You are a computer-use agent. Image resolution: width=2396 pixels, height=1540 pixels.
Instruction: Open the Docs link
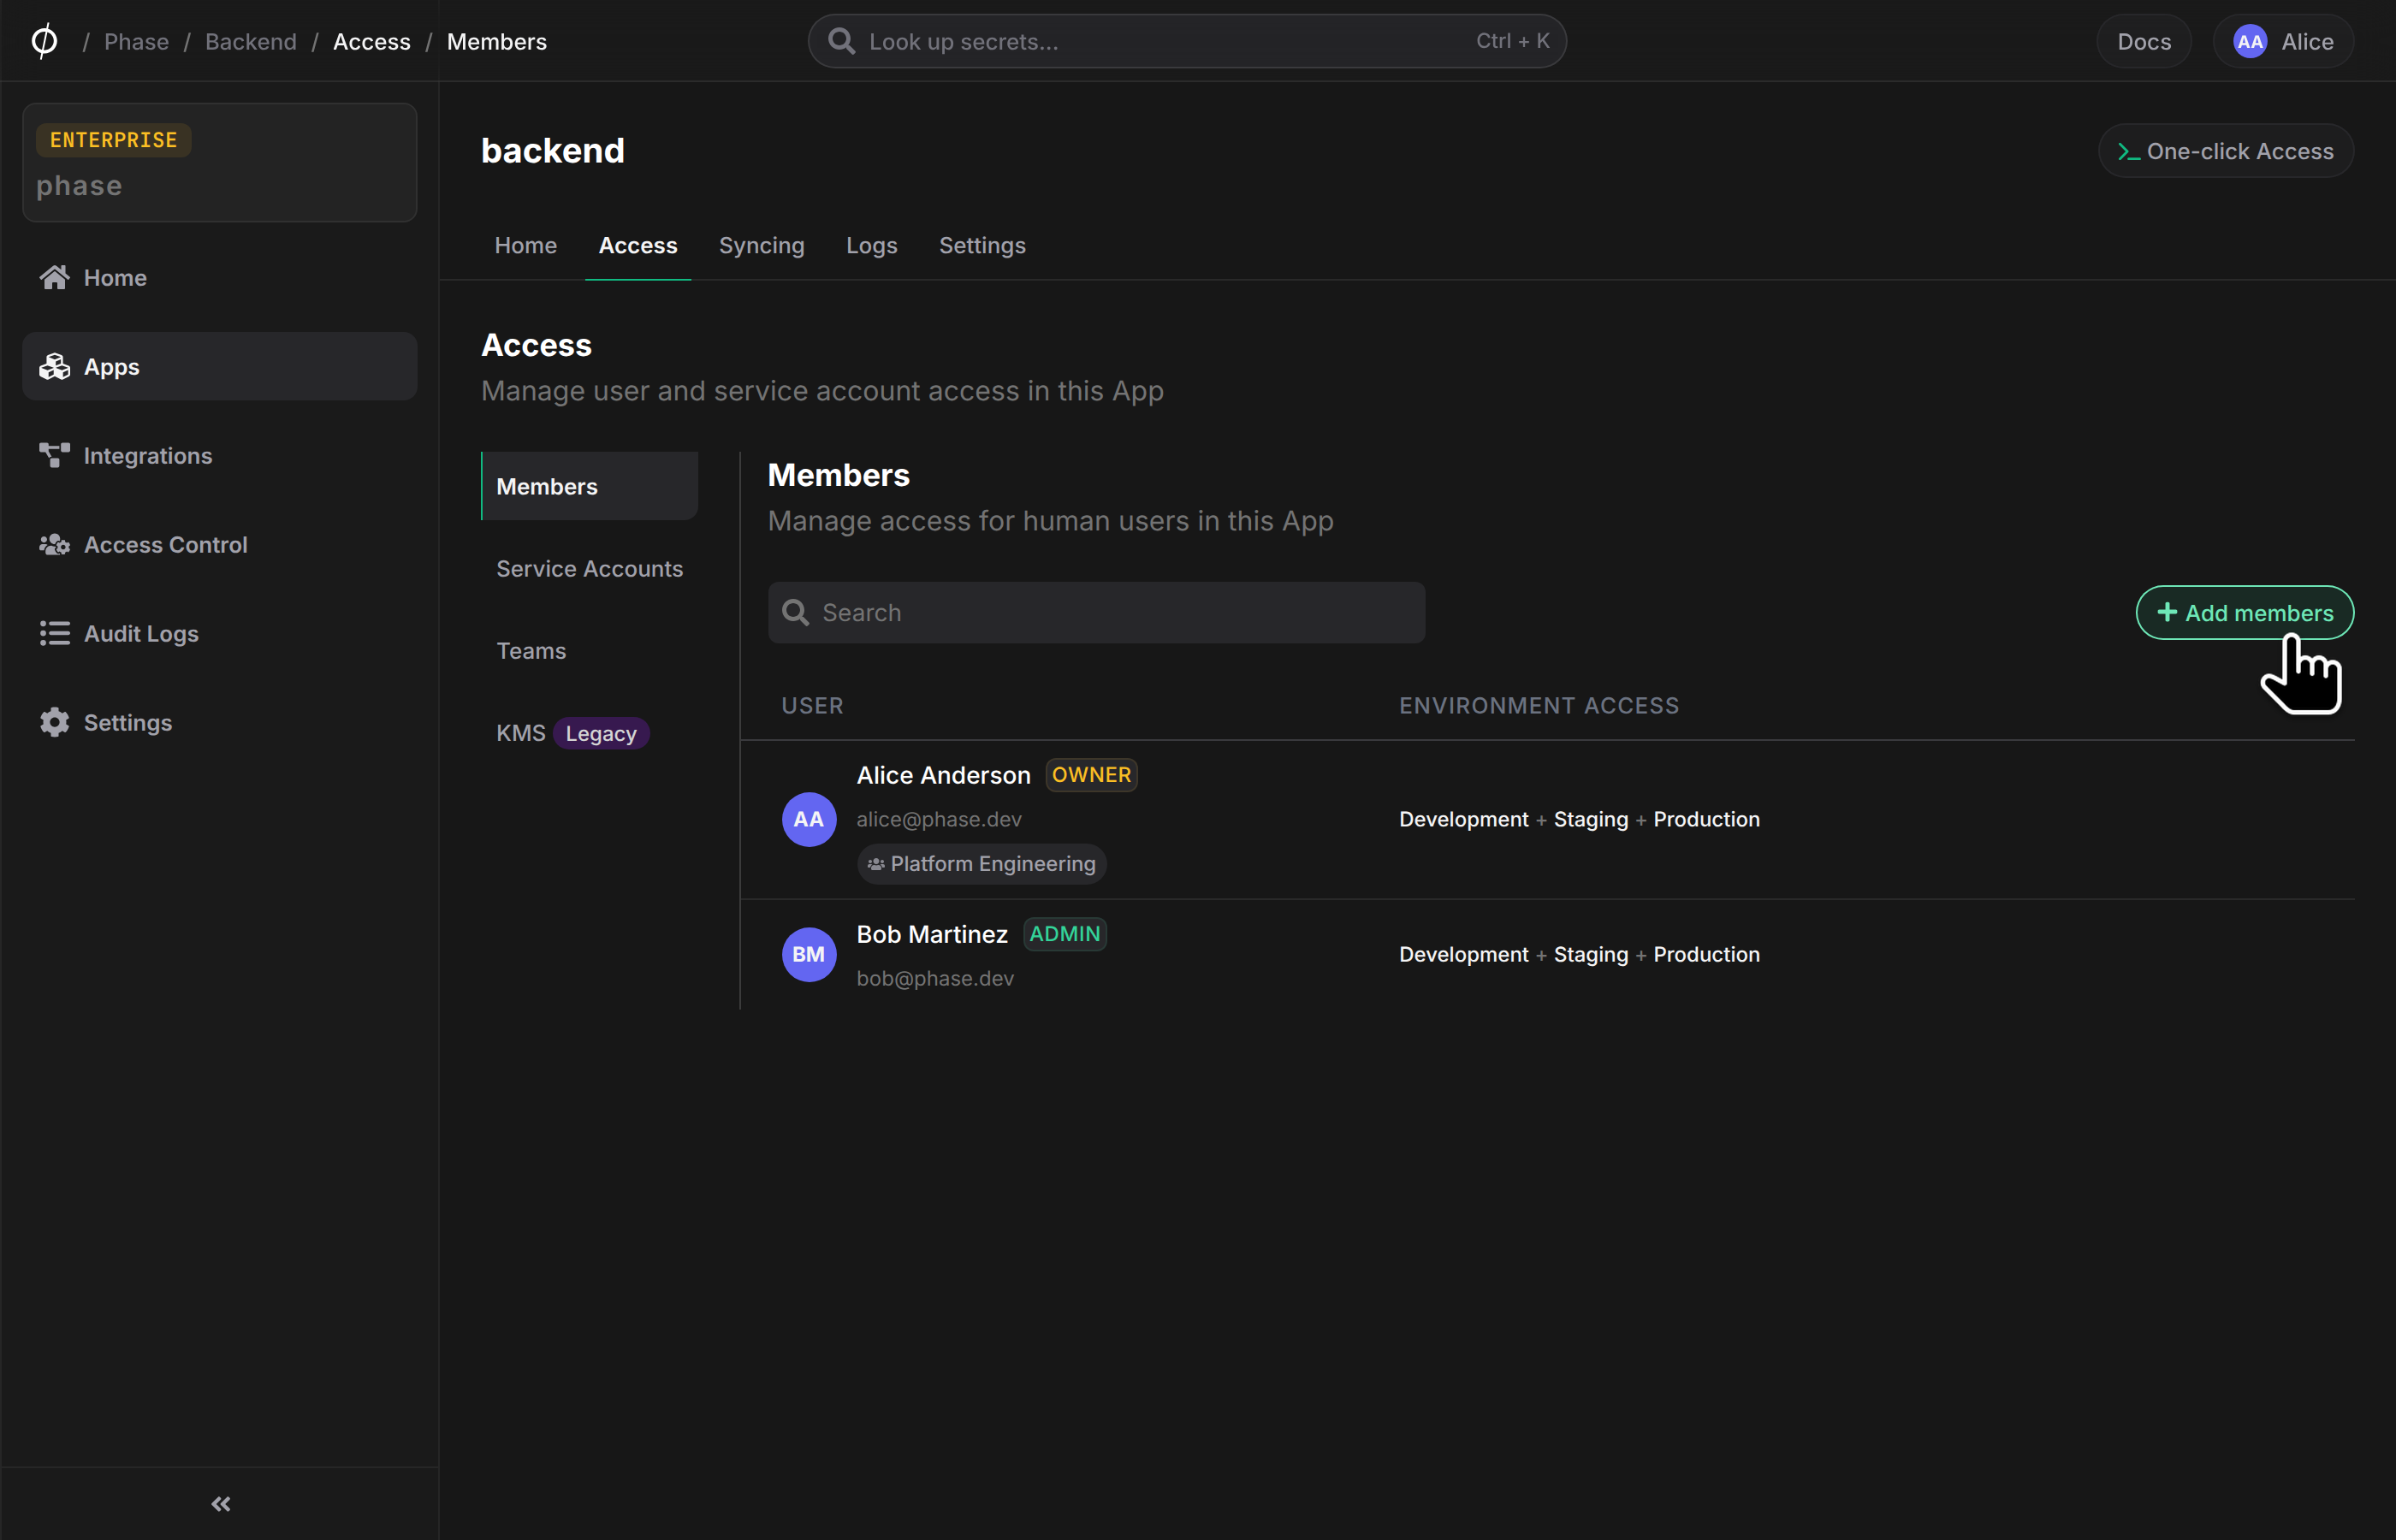[2143, 41]
